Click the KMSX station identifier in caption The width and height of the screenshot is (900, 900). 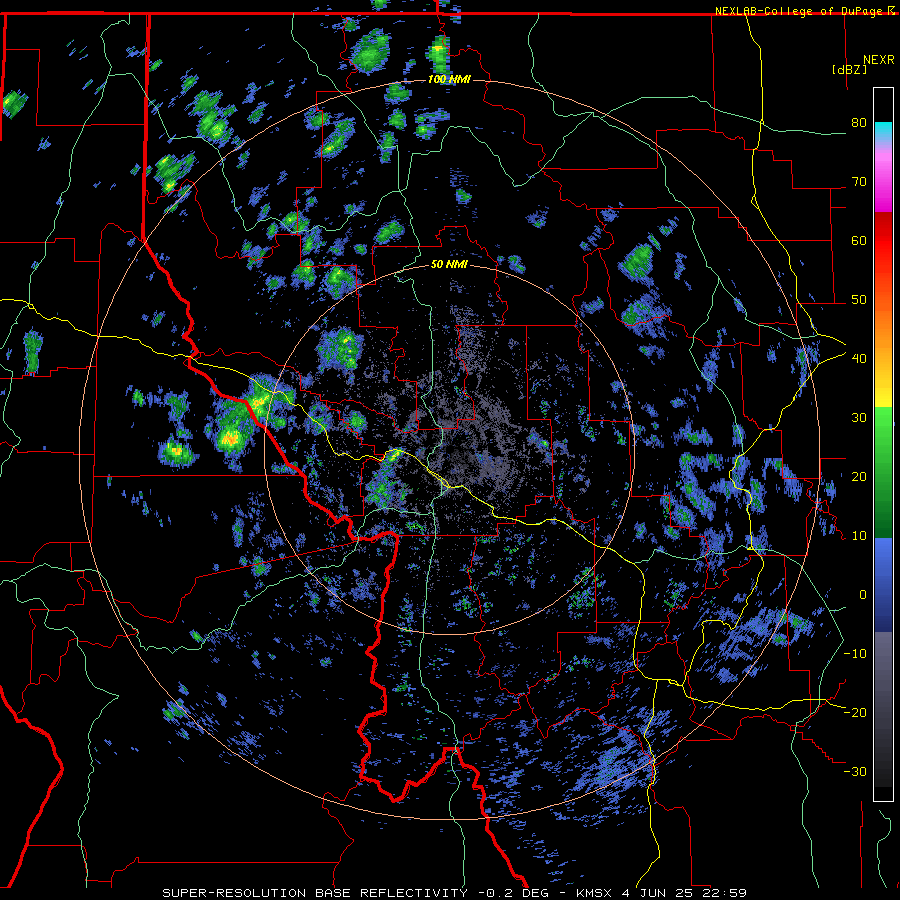(x=594, y=893)
